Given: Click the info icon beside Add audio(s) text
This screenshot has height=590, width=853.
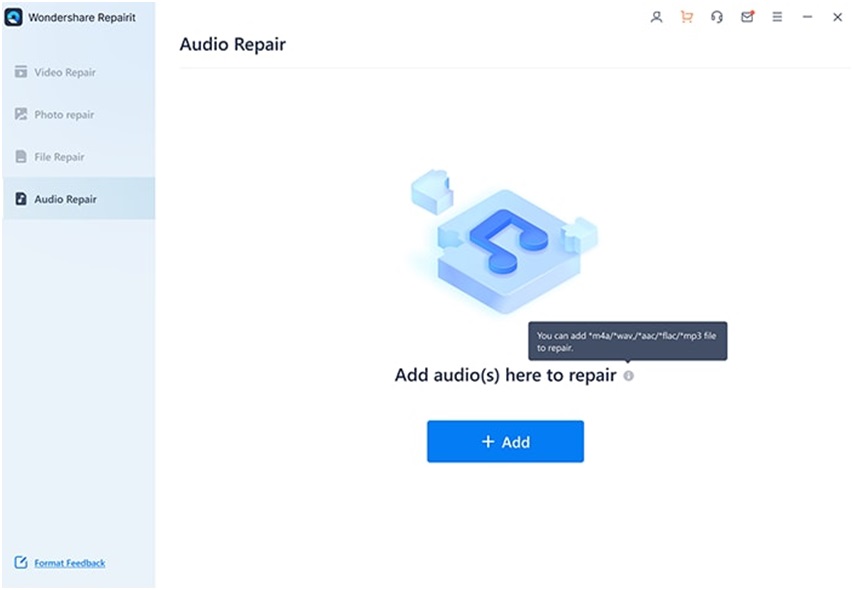Looking at the screenshot, I should point(628,375).
